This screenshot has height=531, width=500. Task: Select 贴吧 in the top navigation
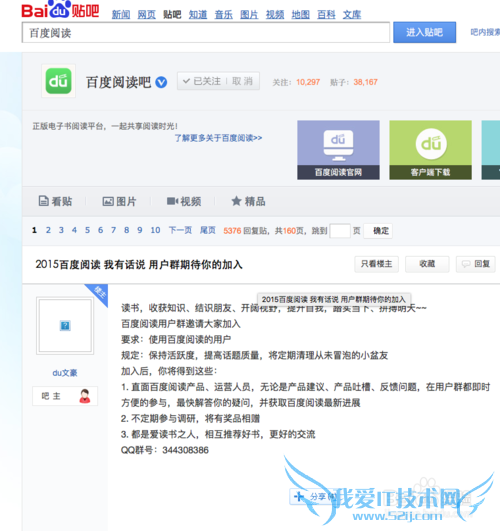[x=172, y=15]
